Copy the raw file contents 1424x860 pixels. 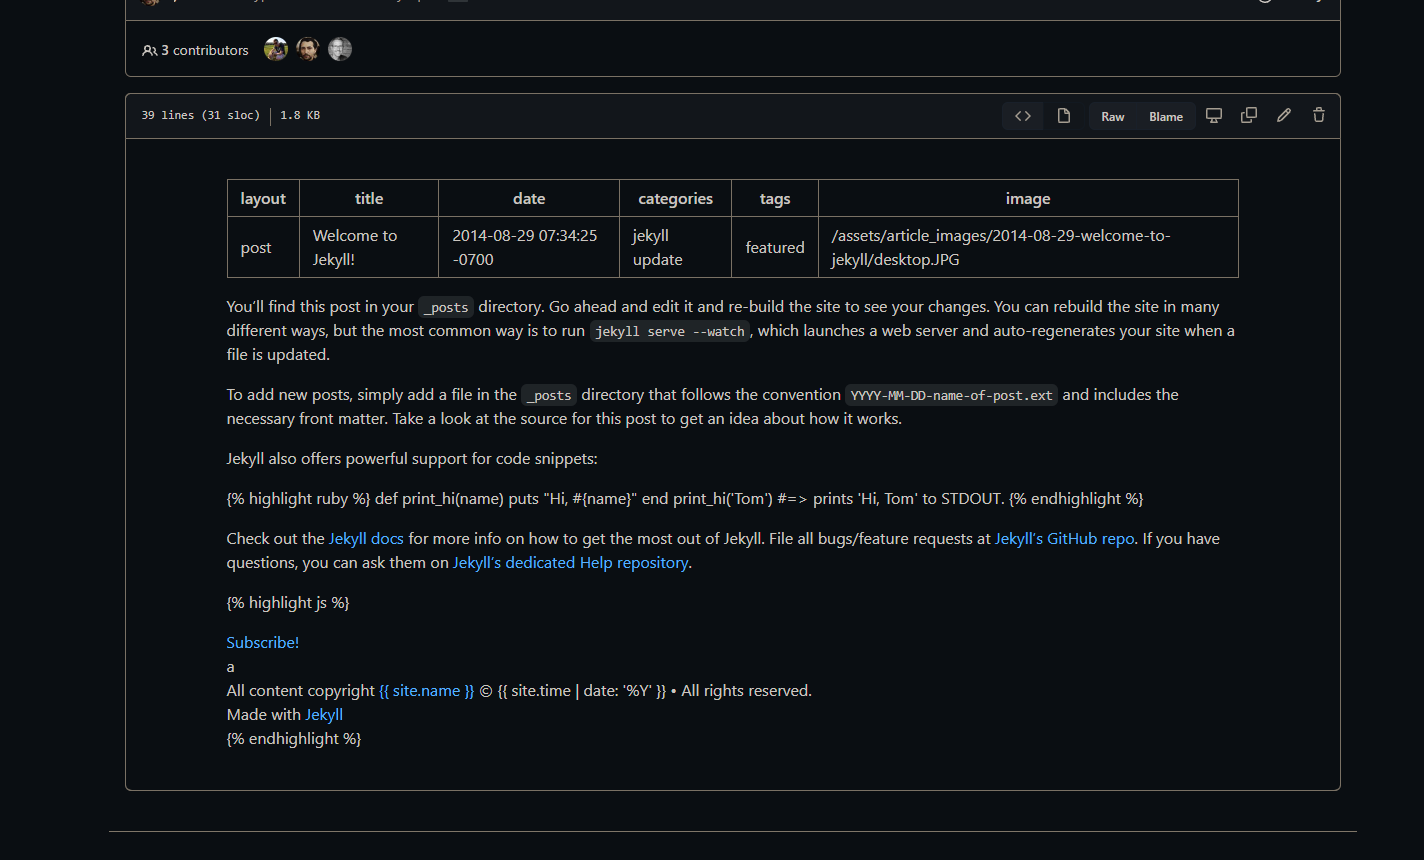tap(1249, 116)
